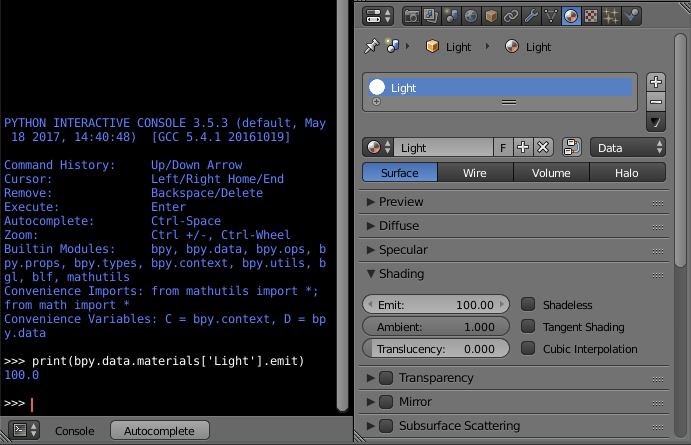Toggle the F fake user button
This screenshot has height=445, width=691.
503,148
